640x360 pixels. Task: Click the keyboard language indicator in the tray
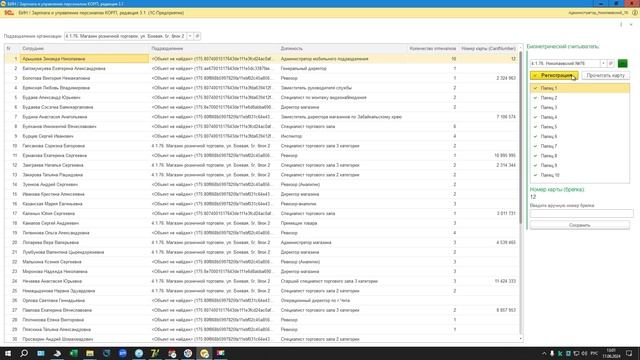pos(594,353)
